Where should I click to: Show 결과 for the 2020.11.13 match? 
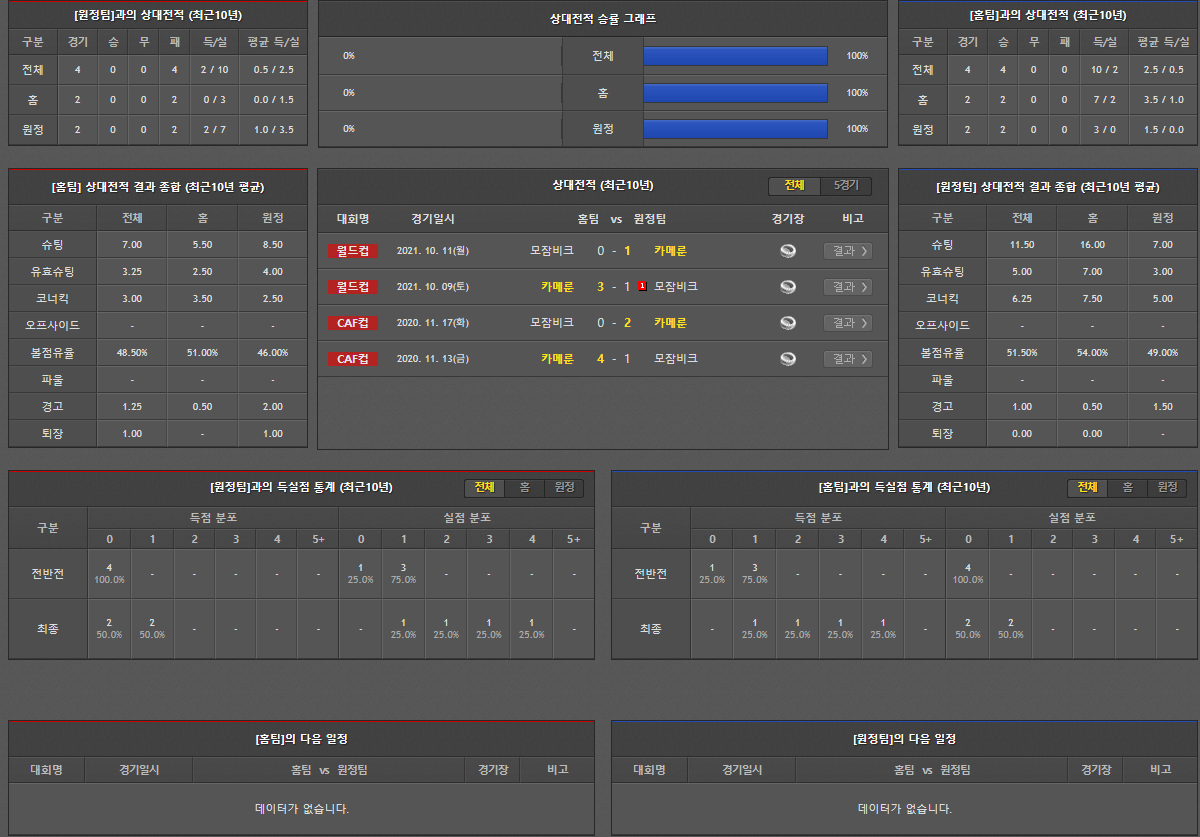pos(847,359)
